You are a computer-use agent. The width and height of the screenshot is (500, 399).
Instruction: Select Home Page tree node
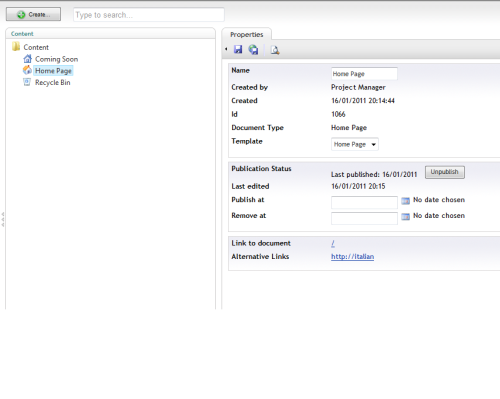53,71
